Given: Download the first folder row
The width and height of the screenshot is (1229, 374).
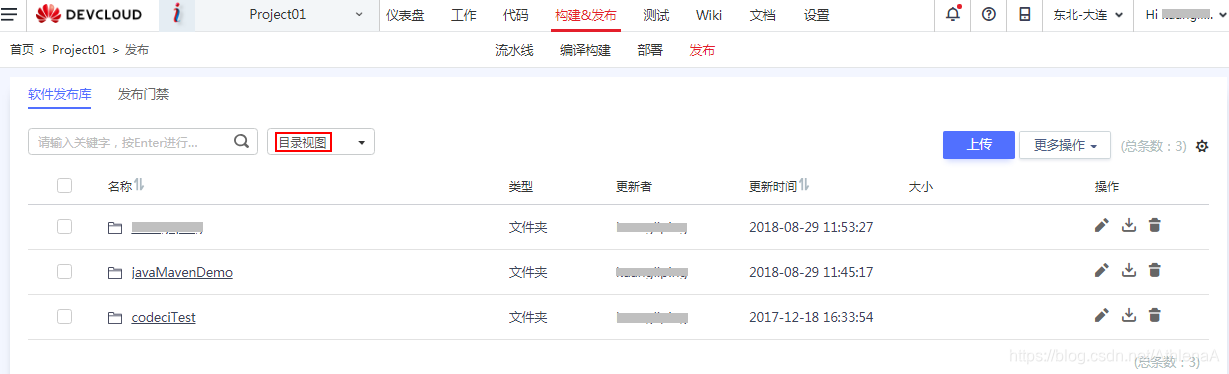Looking at the screenshot, I should point(1129,226).
